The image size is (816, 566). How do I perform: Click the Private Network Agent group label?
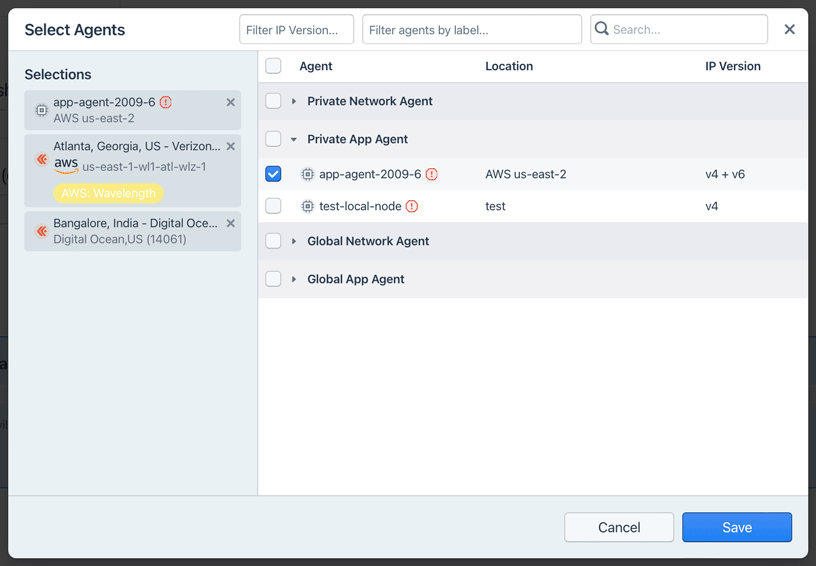click(369, 101)
